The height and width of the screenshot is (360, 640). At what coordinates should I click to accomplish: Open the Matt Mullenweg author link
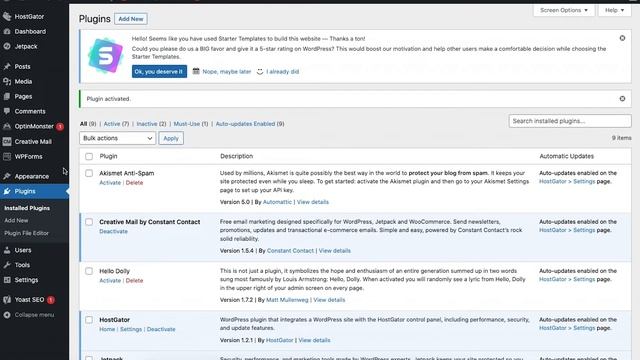(x=287, y=300)
